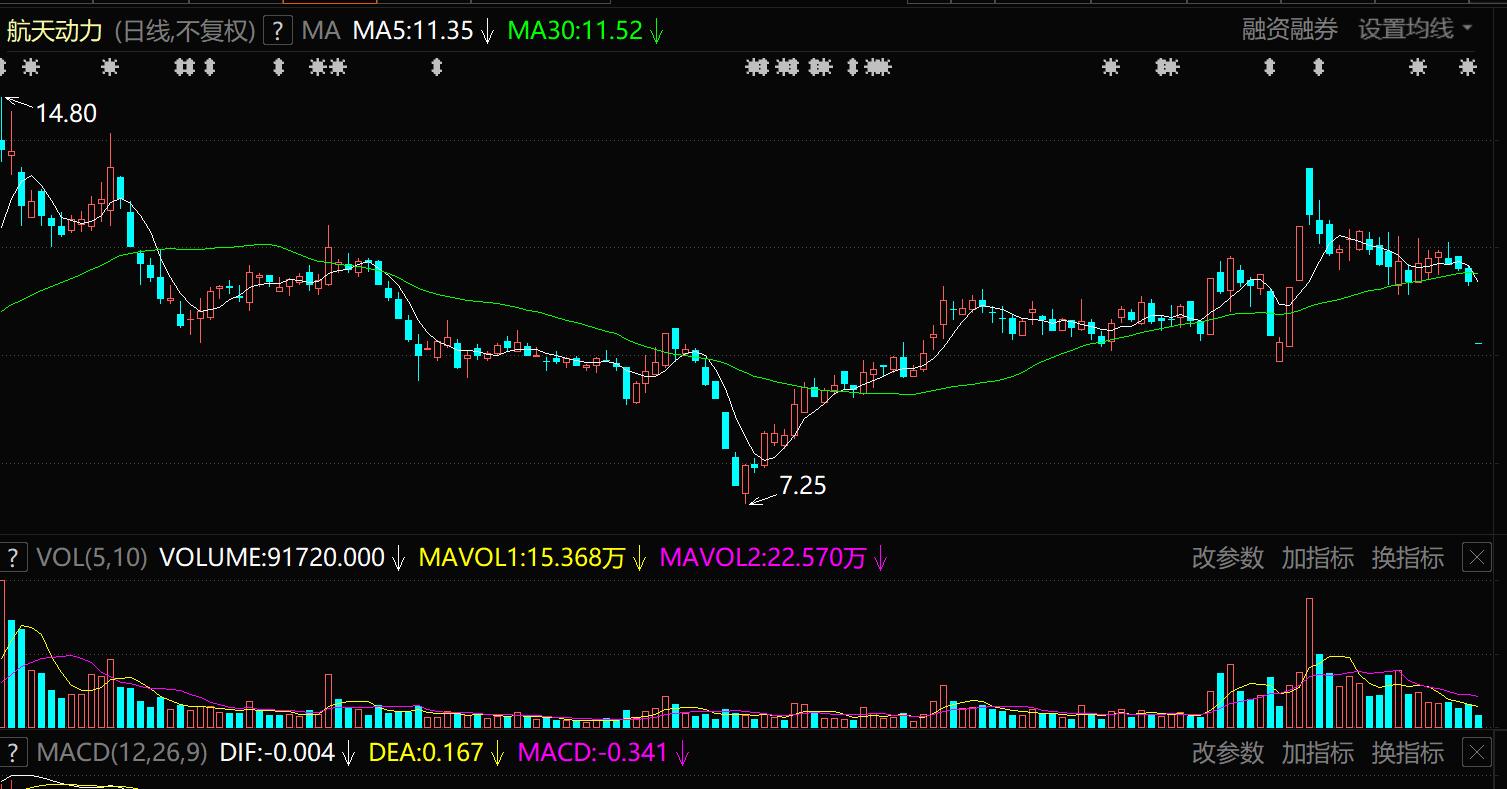Open 换指标 in the VOL panel

pyautogui.click(x=1407, y=558)
